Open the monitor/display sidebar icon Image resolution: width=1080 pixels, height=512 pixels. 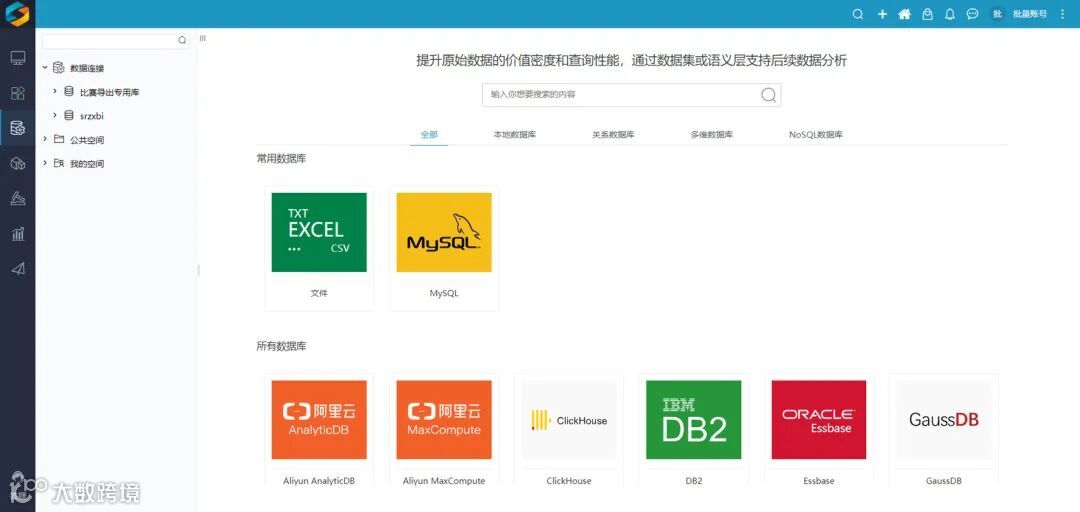coord(18,57)
